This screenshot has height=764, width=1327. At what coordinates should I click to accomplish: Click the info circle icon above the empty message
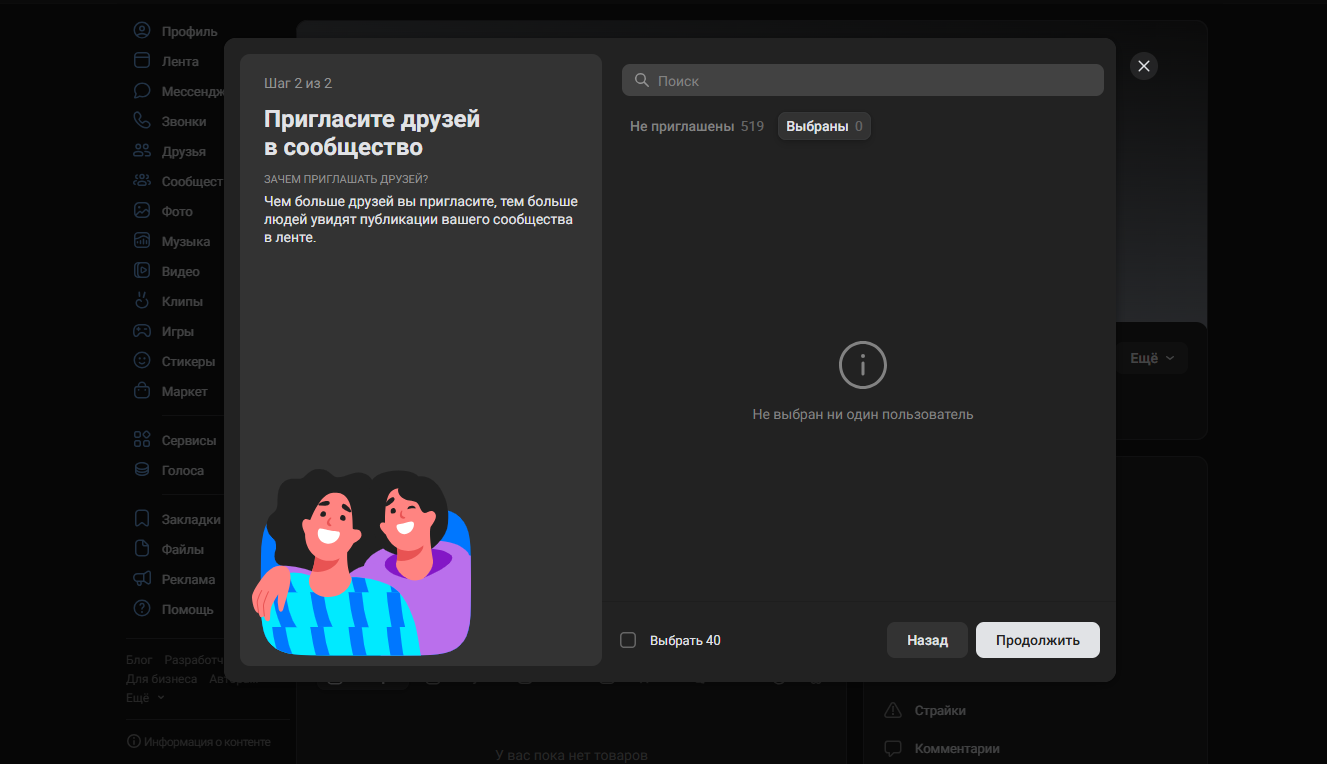point(863,365)
